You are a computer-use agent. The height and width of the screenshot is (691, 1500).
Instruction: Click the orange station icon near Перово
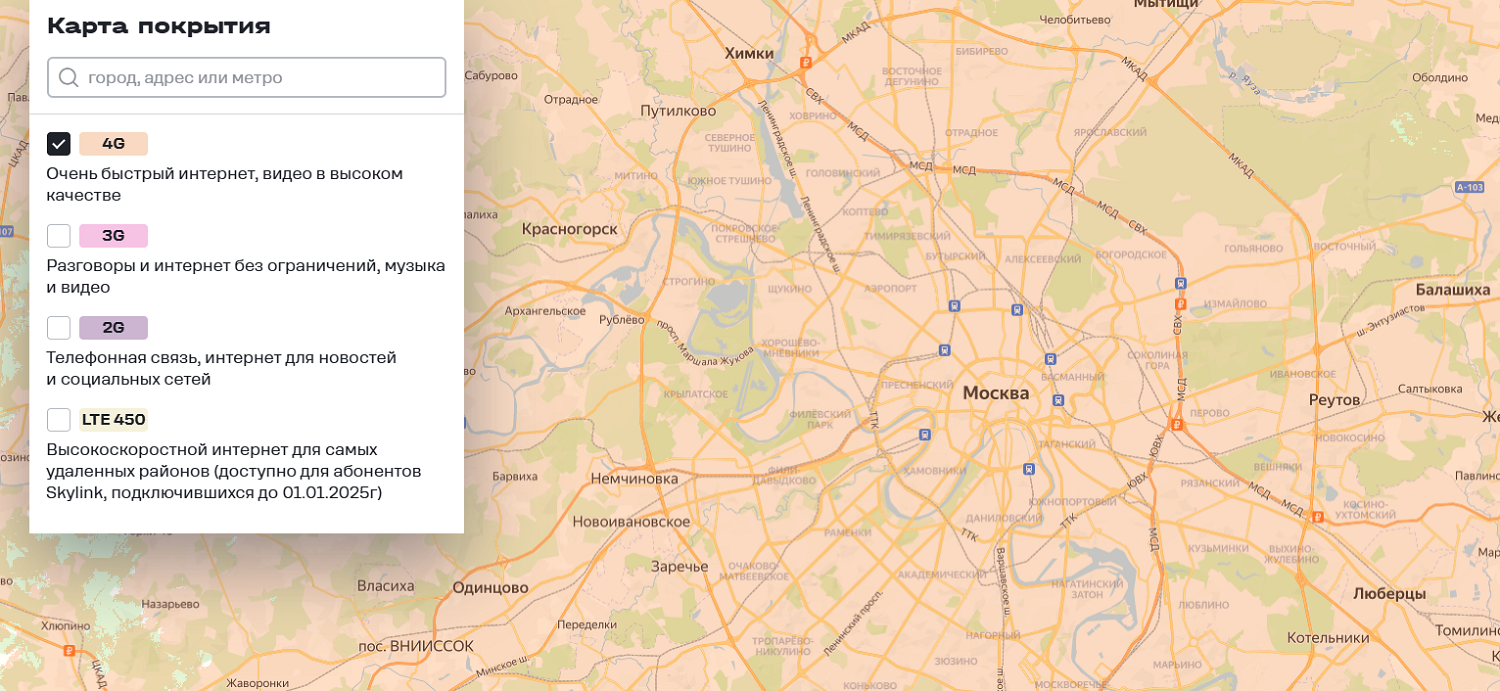(x=1177, y=424)
